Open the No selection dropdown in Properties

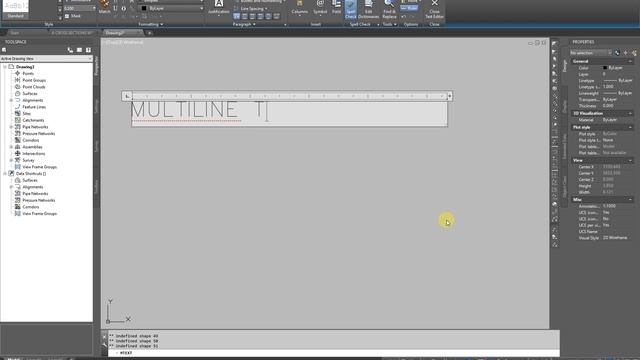point(591,53)
